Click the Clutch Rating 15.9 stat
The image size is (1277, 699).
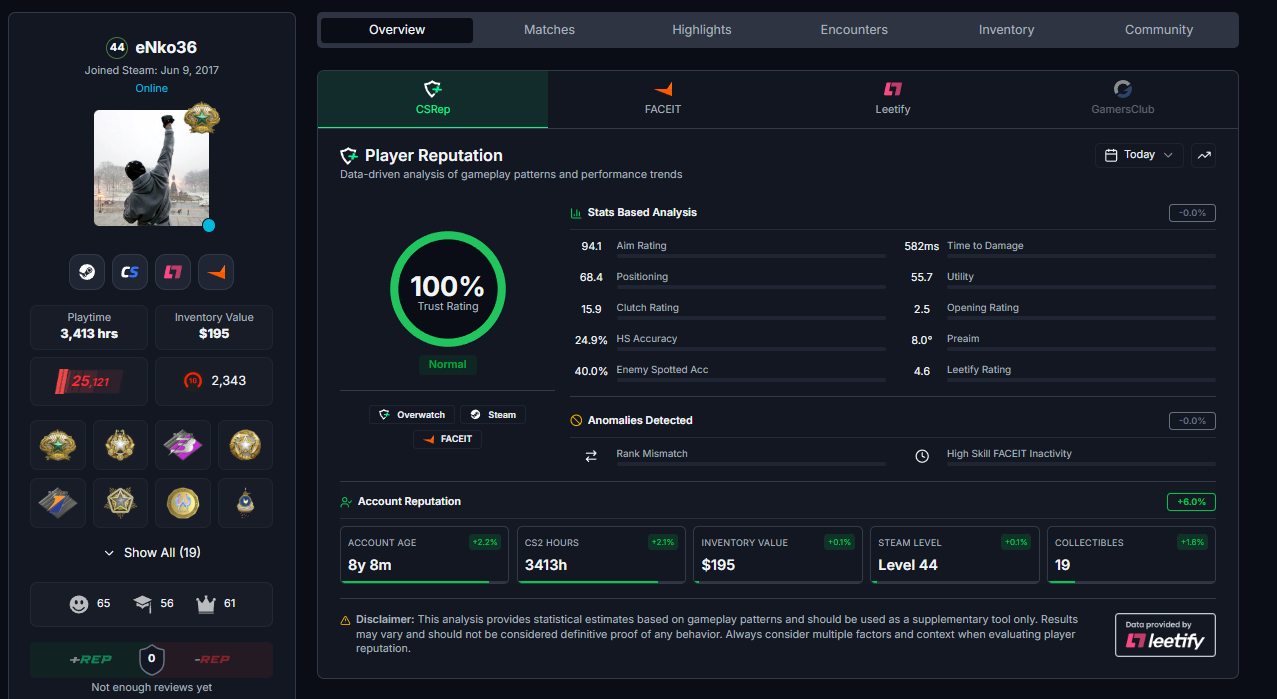(729, 309)
